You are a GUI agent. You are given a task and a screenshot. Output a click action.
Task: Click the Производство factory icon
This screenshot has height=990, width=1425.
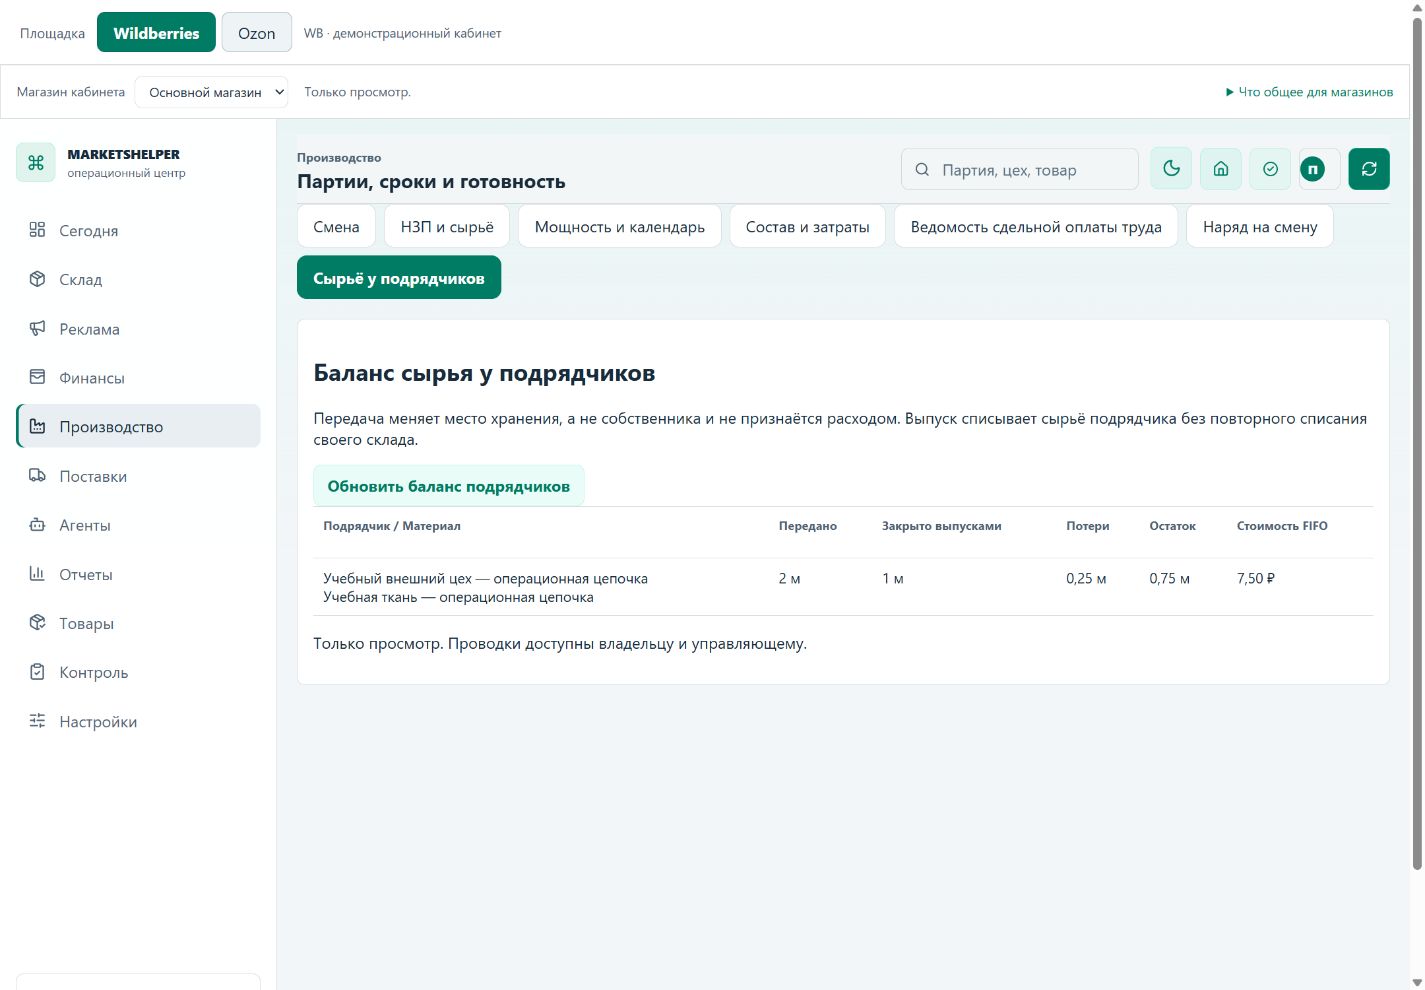pyautogui.click(x=37, y=426)
